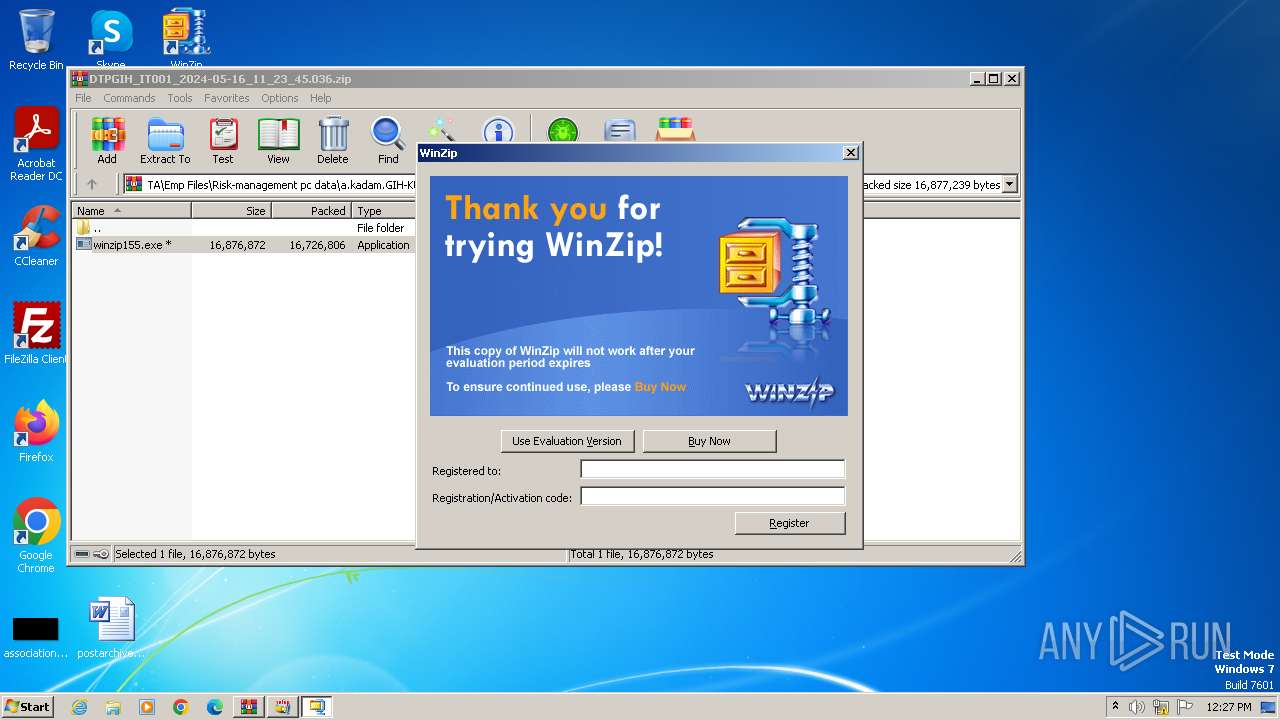Open Windows Explorer from taskbar
The image size is (1280, 720).
pos(113,707)
